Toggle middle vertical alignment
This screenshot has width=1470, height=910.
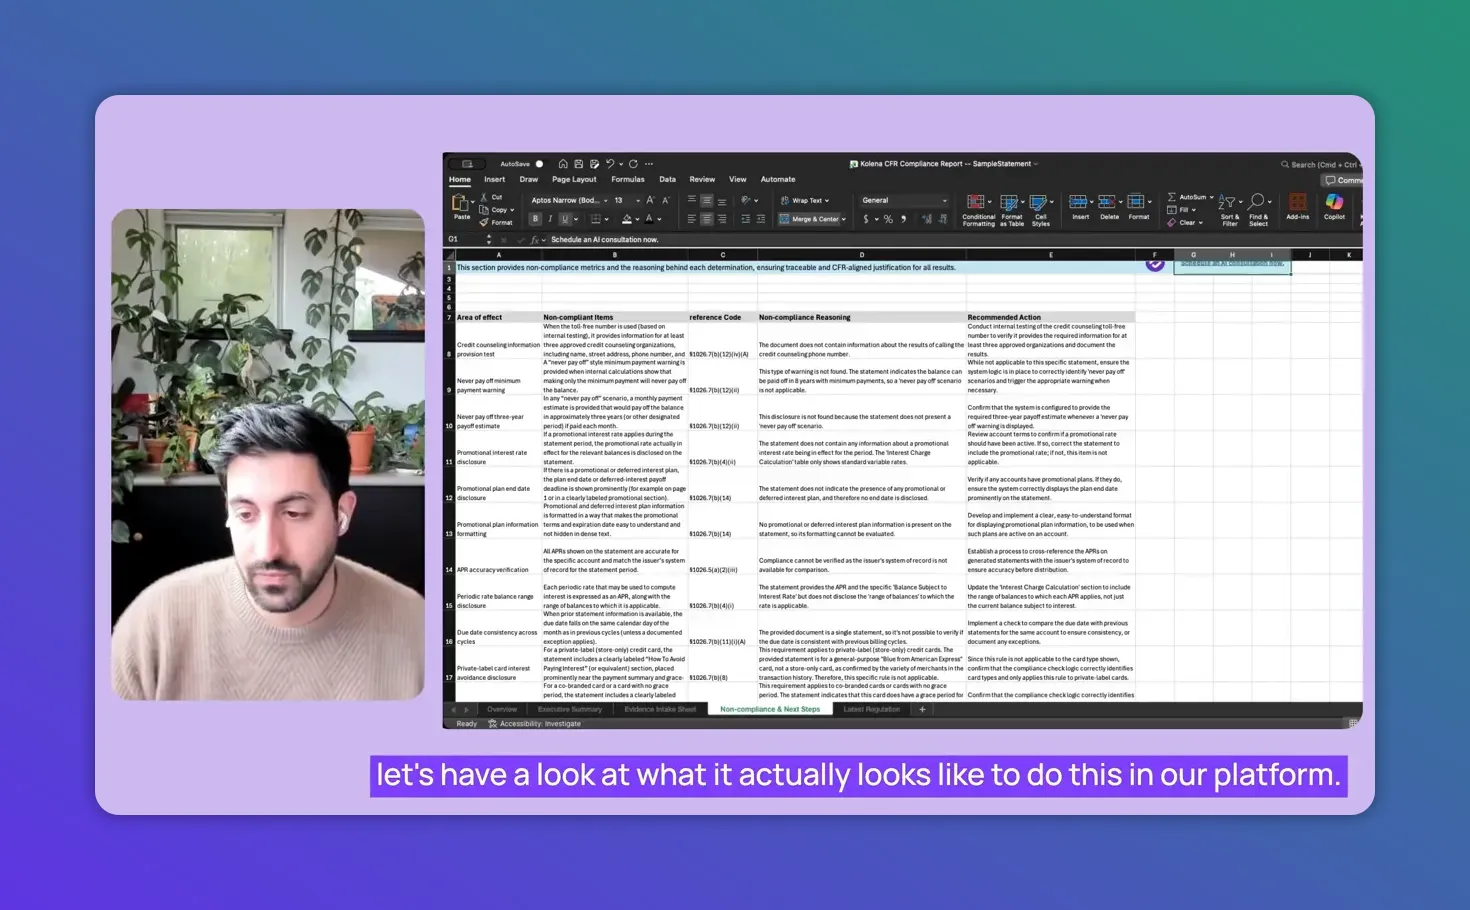tap(706, 200)
